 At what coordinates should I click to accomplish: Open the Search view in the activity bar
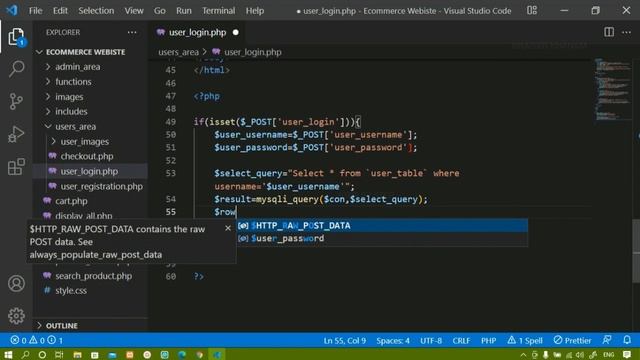click(x=16, y=69)
